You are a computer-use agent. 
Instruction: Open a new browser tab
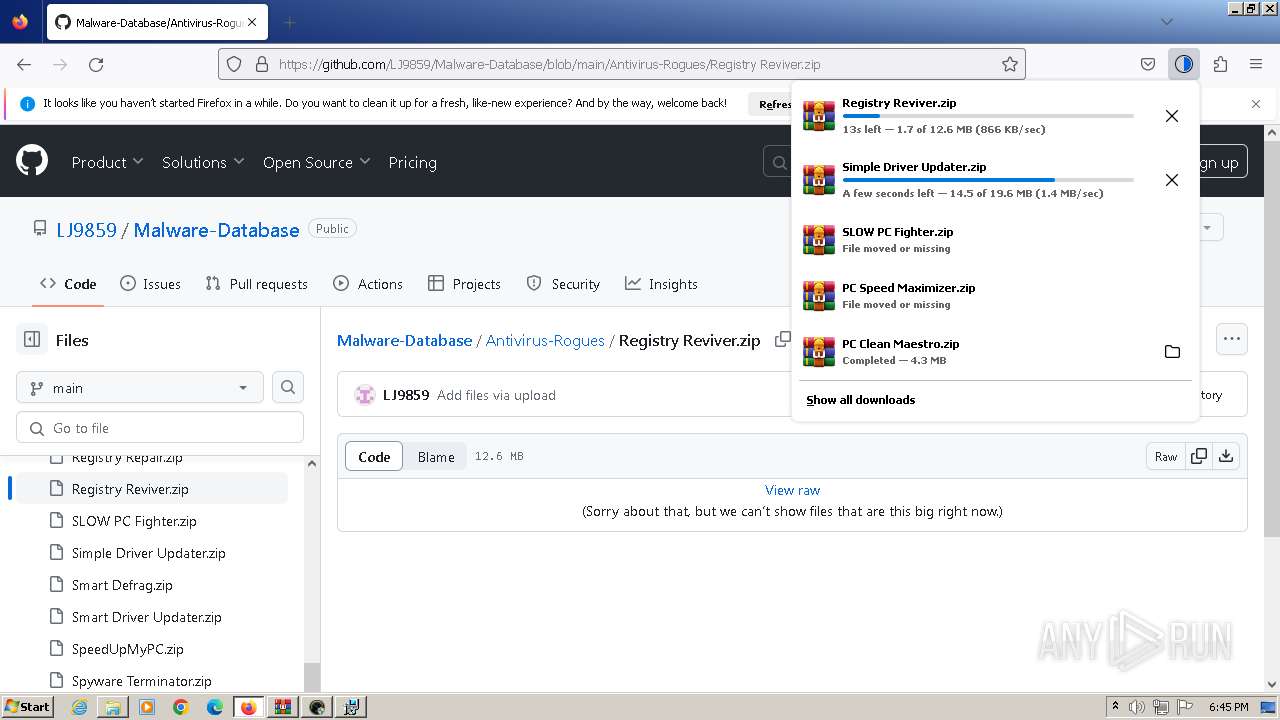(x=289, y=22)
